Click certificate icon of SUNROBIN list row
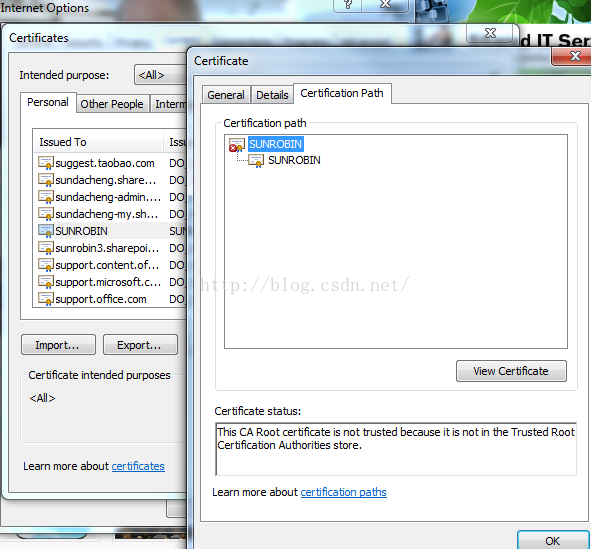Viewport: 591px width, 549px height. point(46,231)
